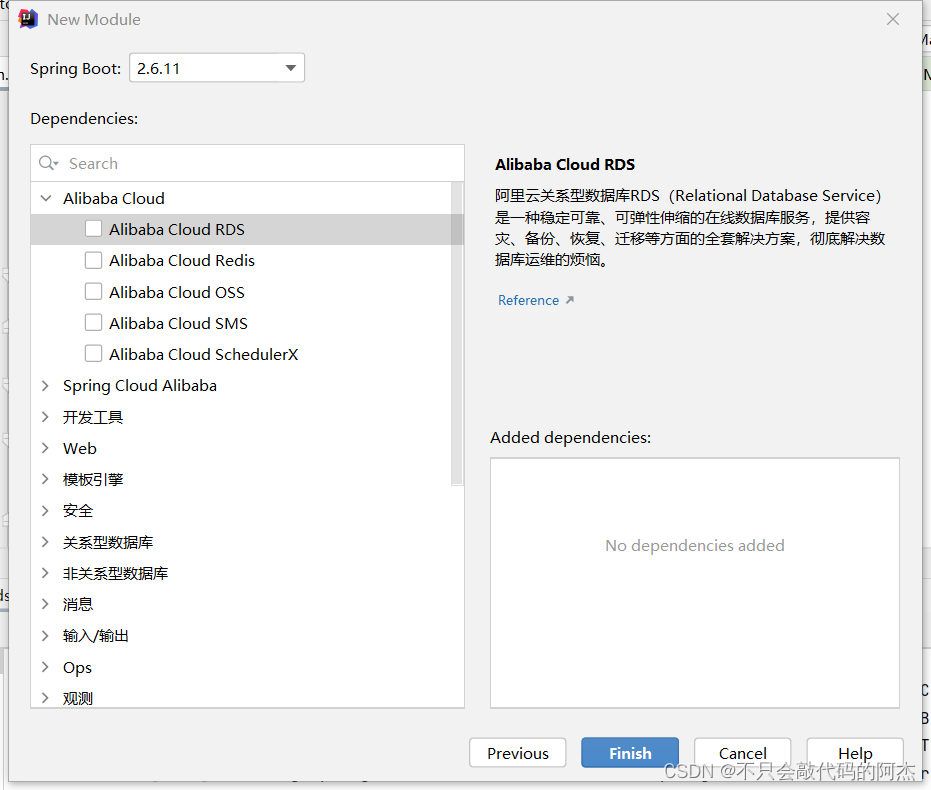The height and width of the screenshot is (790, 931).
Task: Enable the Alibaba Cloud SMS dependency
Action: 93,322
